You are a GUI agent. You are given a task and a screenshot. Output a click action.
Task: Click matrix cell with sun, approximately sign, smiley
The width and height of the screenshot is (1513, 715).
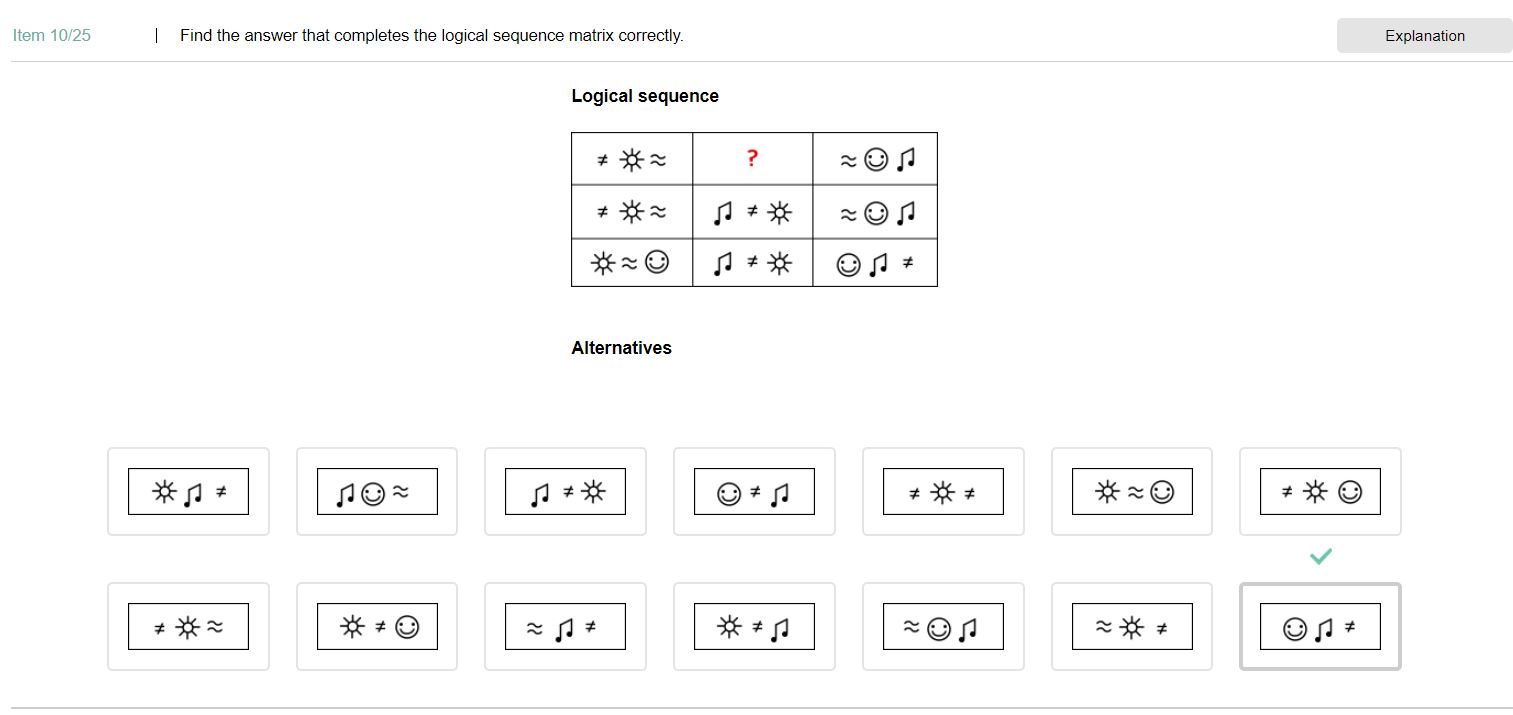click(631, 263)
